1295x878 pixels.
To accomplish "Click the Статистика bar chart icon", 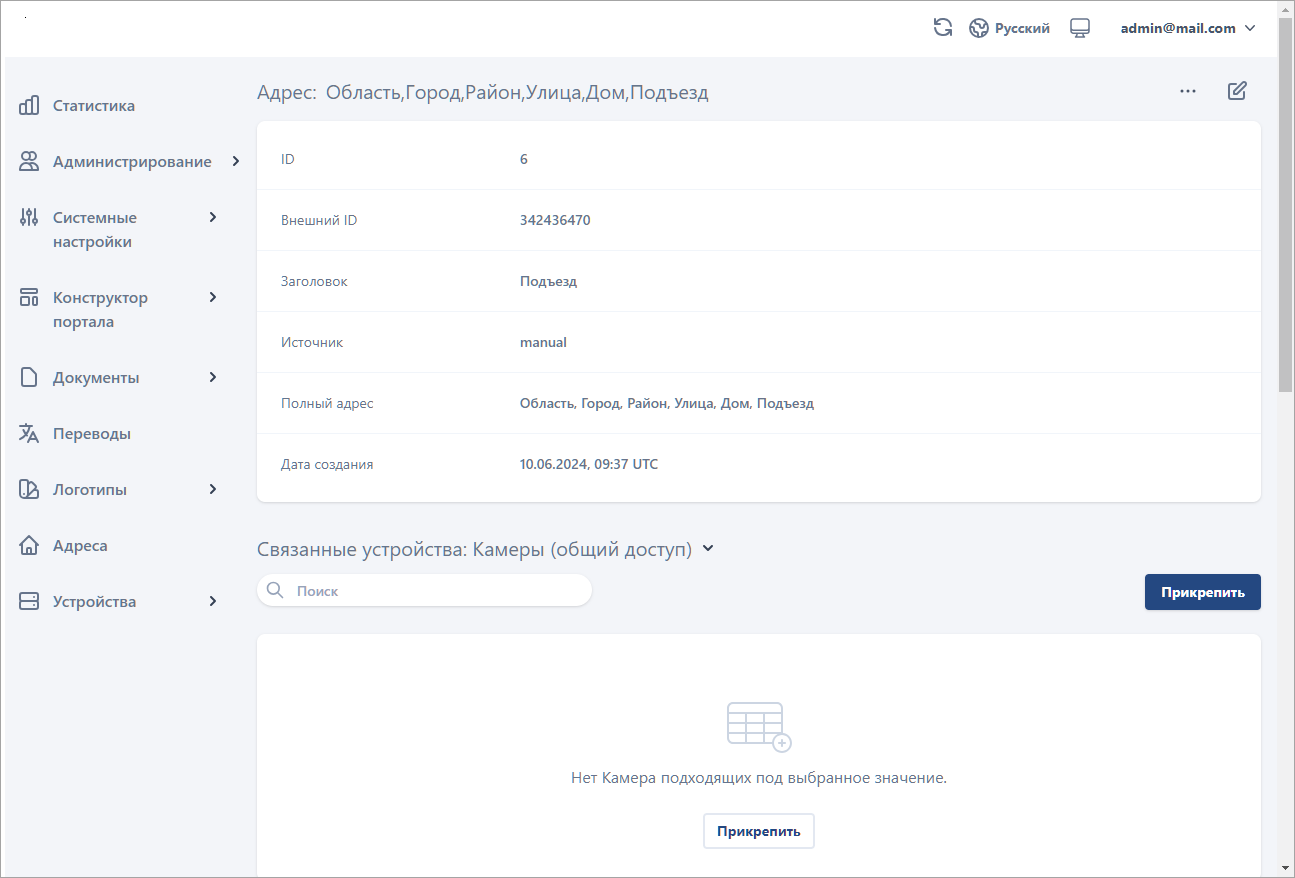I will 29,105.
